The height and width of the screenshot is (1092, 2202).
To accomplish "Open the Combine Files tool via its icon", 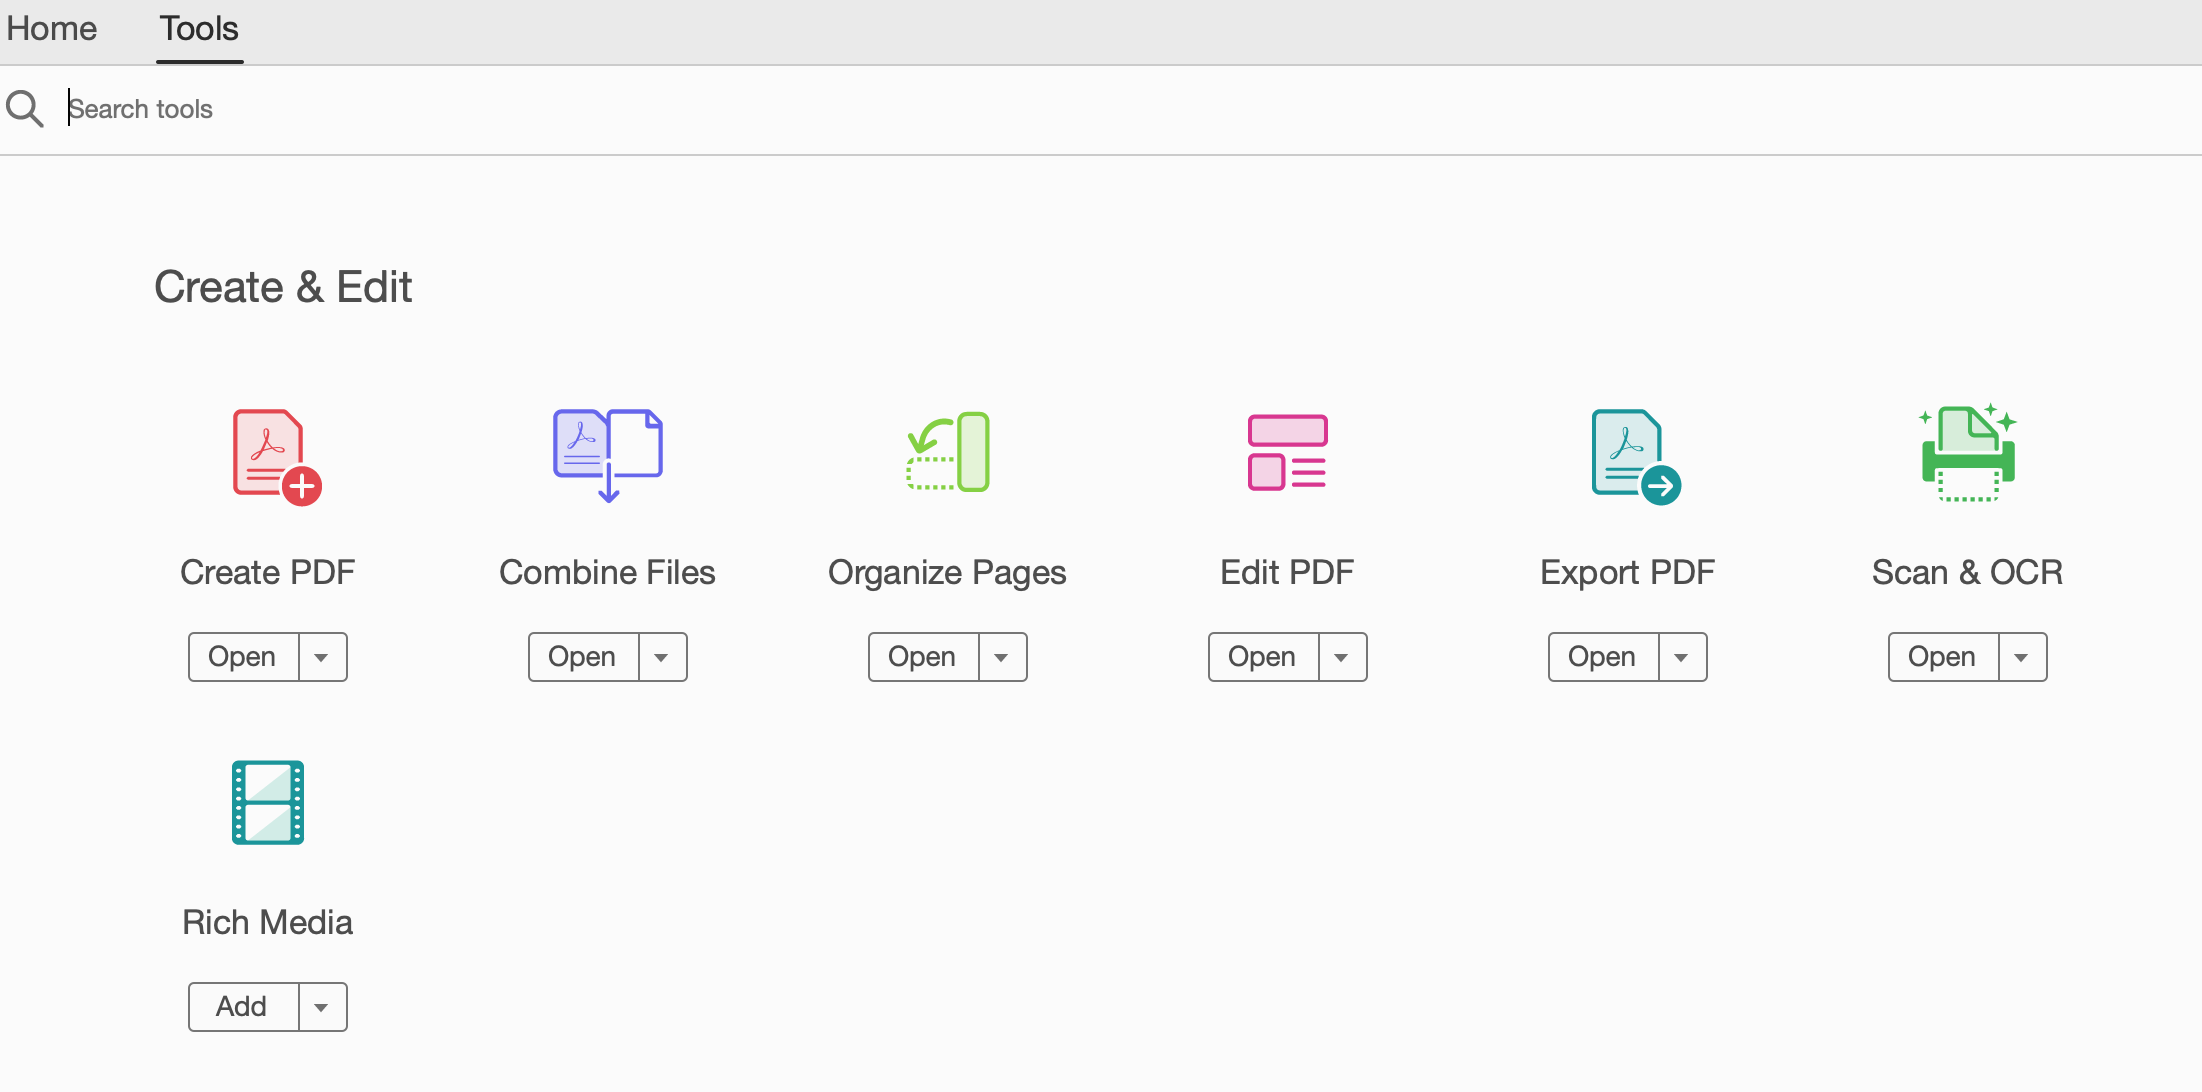I will pyautogui.click(x=607, y=455).
